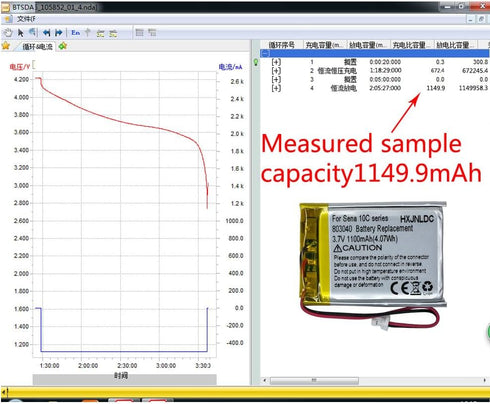Image resolution: width=490 pixels, height=404 pixels.
Task: Click the horizontal scrollbar thumb in table pane
Action: coord(314,380)
